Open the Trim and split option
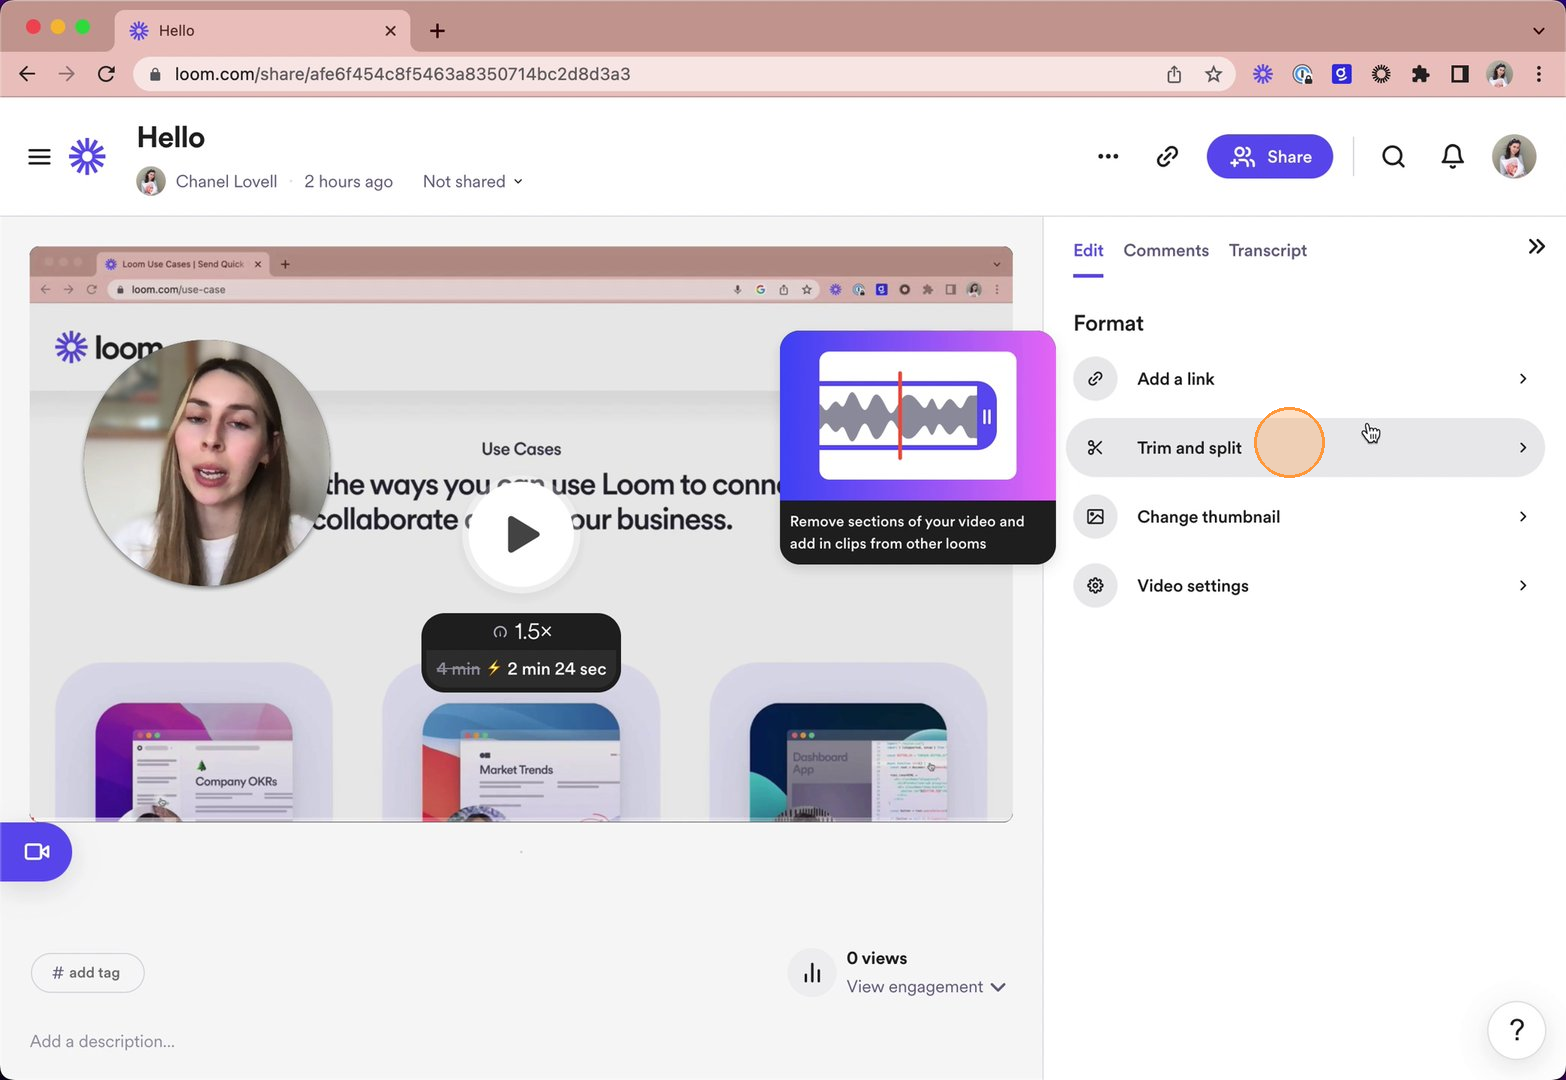Image resolution: width=1566 pixels, height=1080 pixels. click(1305, 448)
